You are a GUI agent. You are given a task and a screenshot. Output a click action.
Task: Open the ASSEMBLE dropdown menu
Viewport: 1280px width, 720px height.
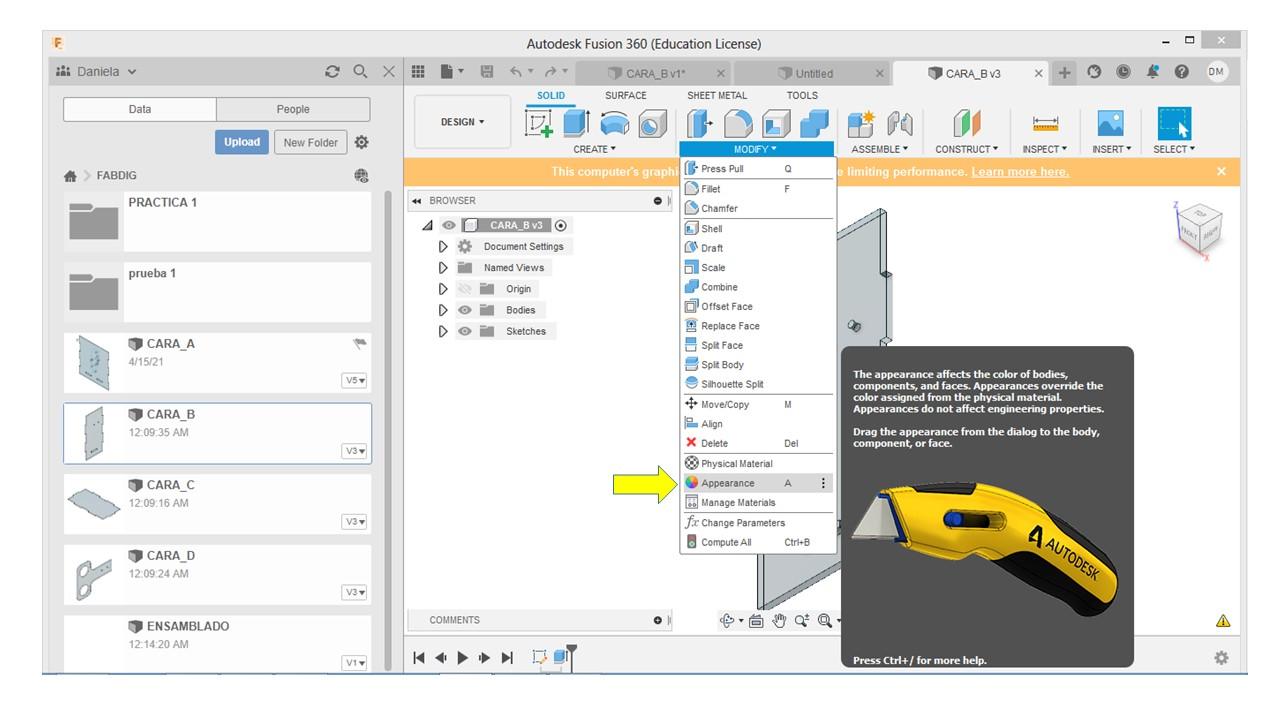pos(880,149)
